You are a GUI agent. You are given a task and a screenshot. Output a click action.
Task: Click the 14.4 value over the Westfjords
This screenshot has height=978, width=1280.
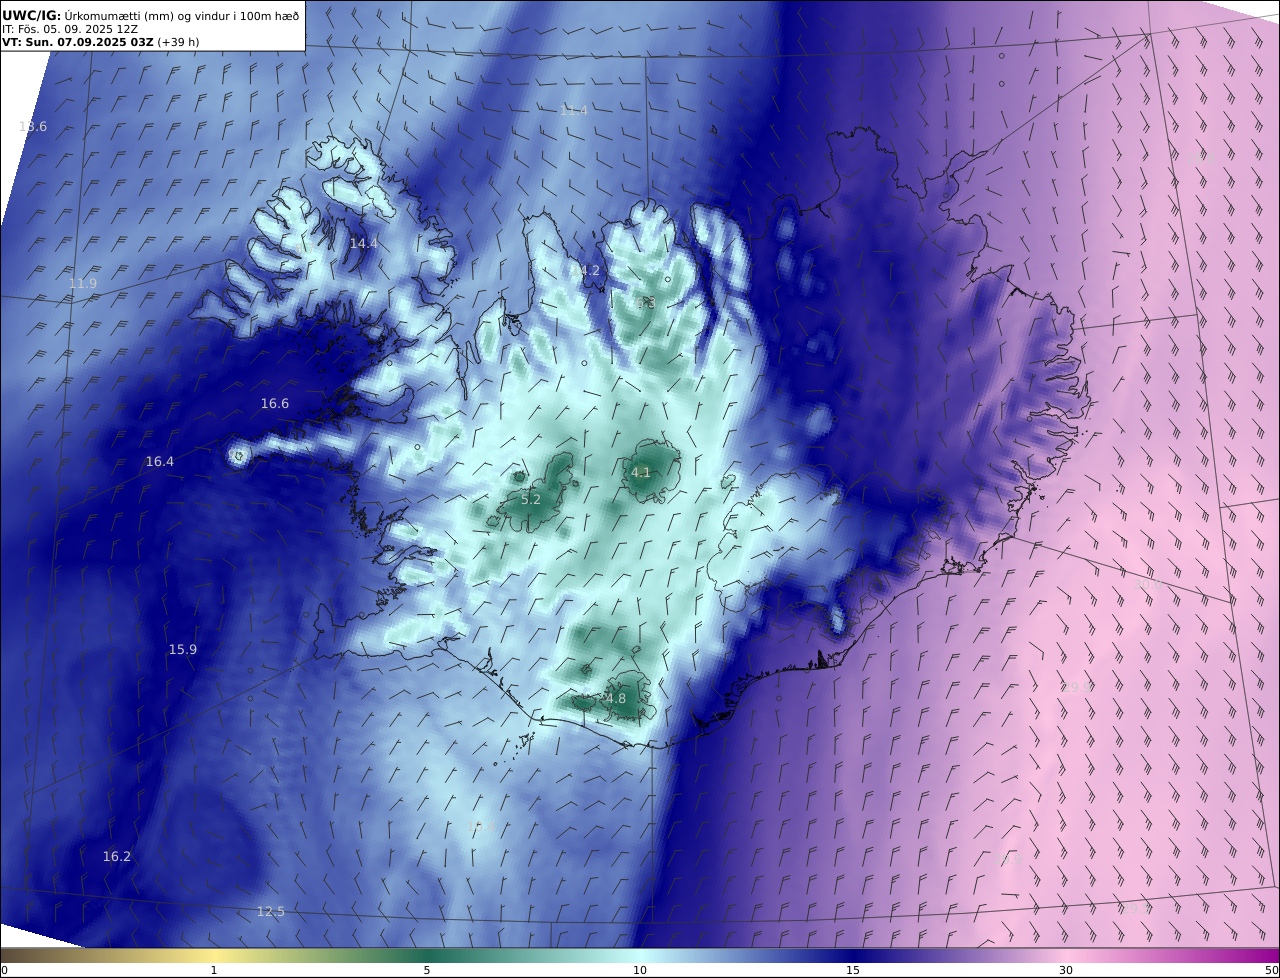[x=364, y=244]
